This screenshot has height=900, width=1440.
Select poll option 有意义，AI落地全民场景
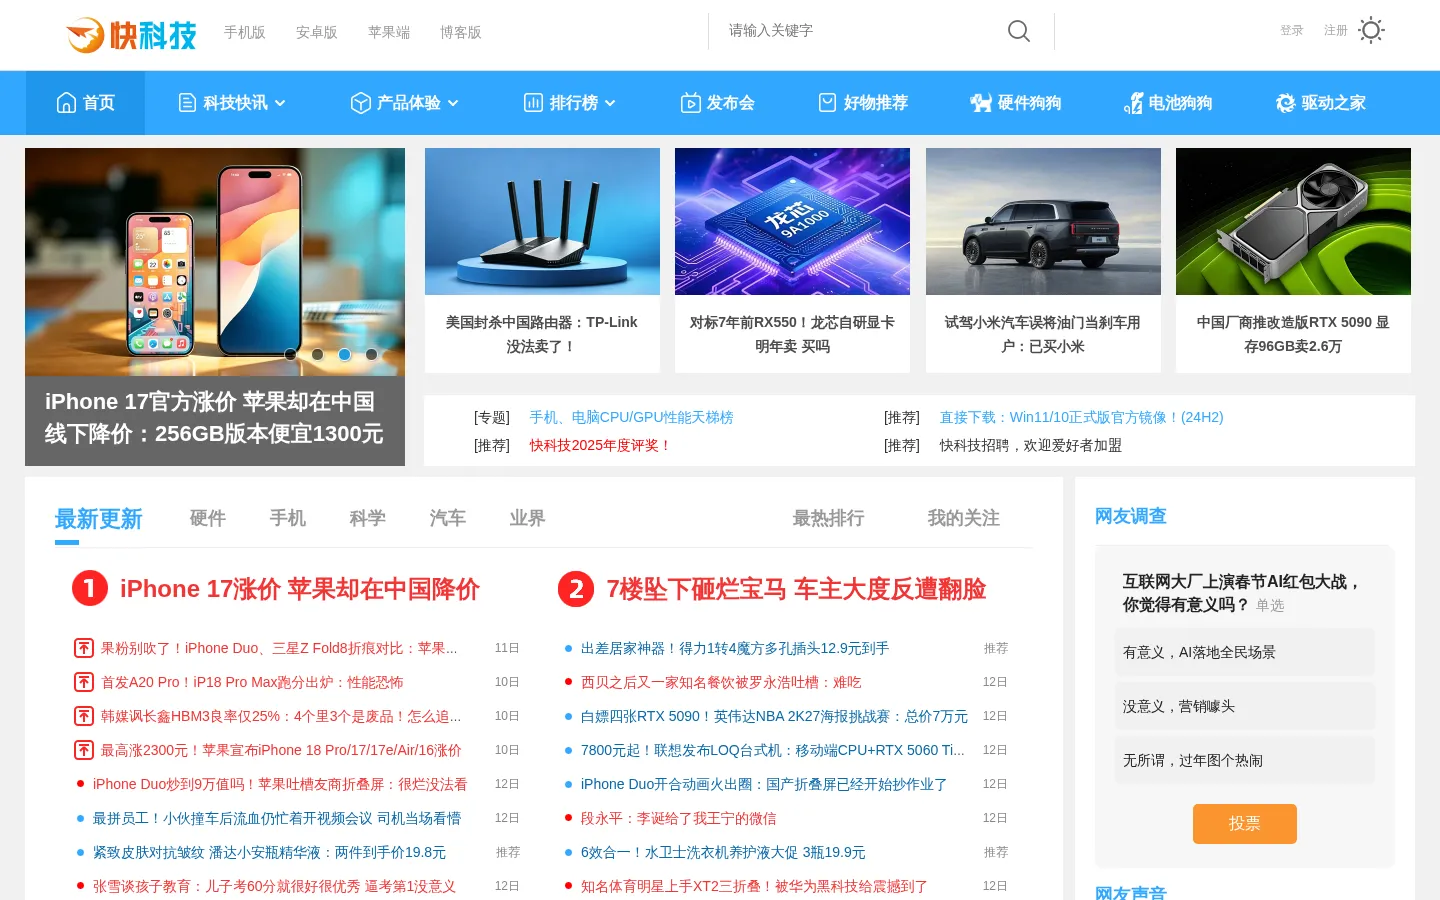[1245, 652]
